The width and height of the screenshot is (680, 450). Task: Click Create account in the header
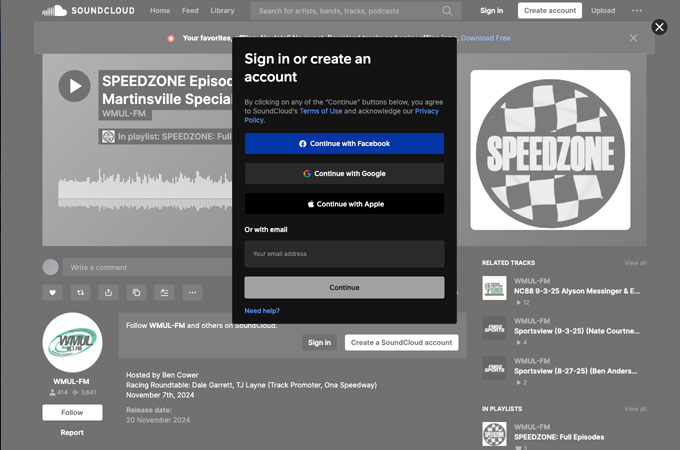550,10
